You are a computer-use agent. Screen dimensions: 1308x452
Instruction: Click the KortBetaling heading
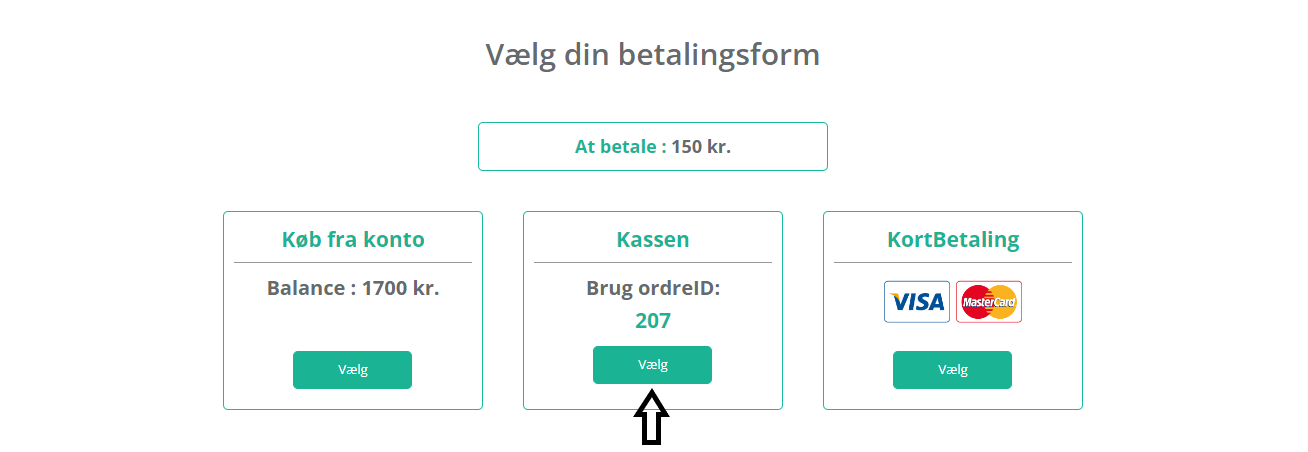(x=953, y=240)
